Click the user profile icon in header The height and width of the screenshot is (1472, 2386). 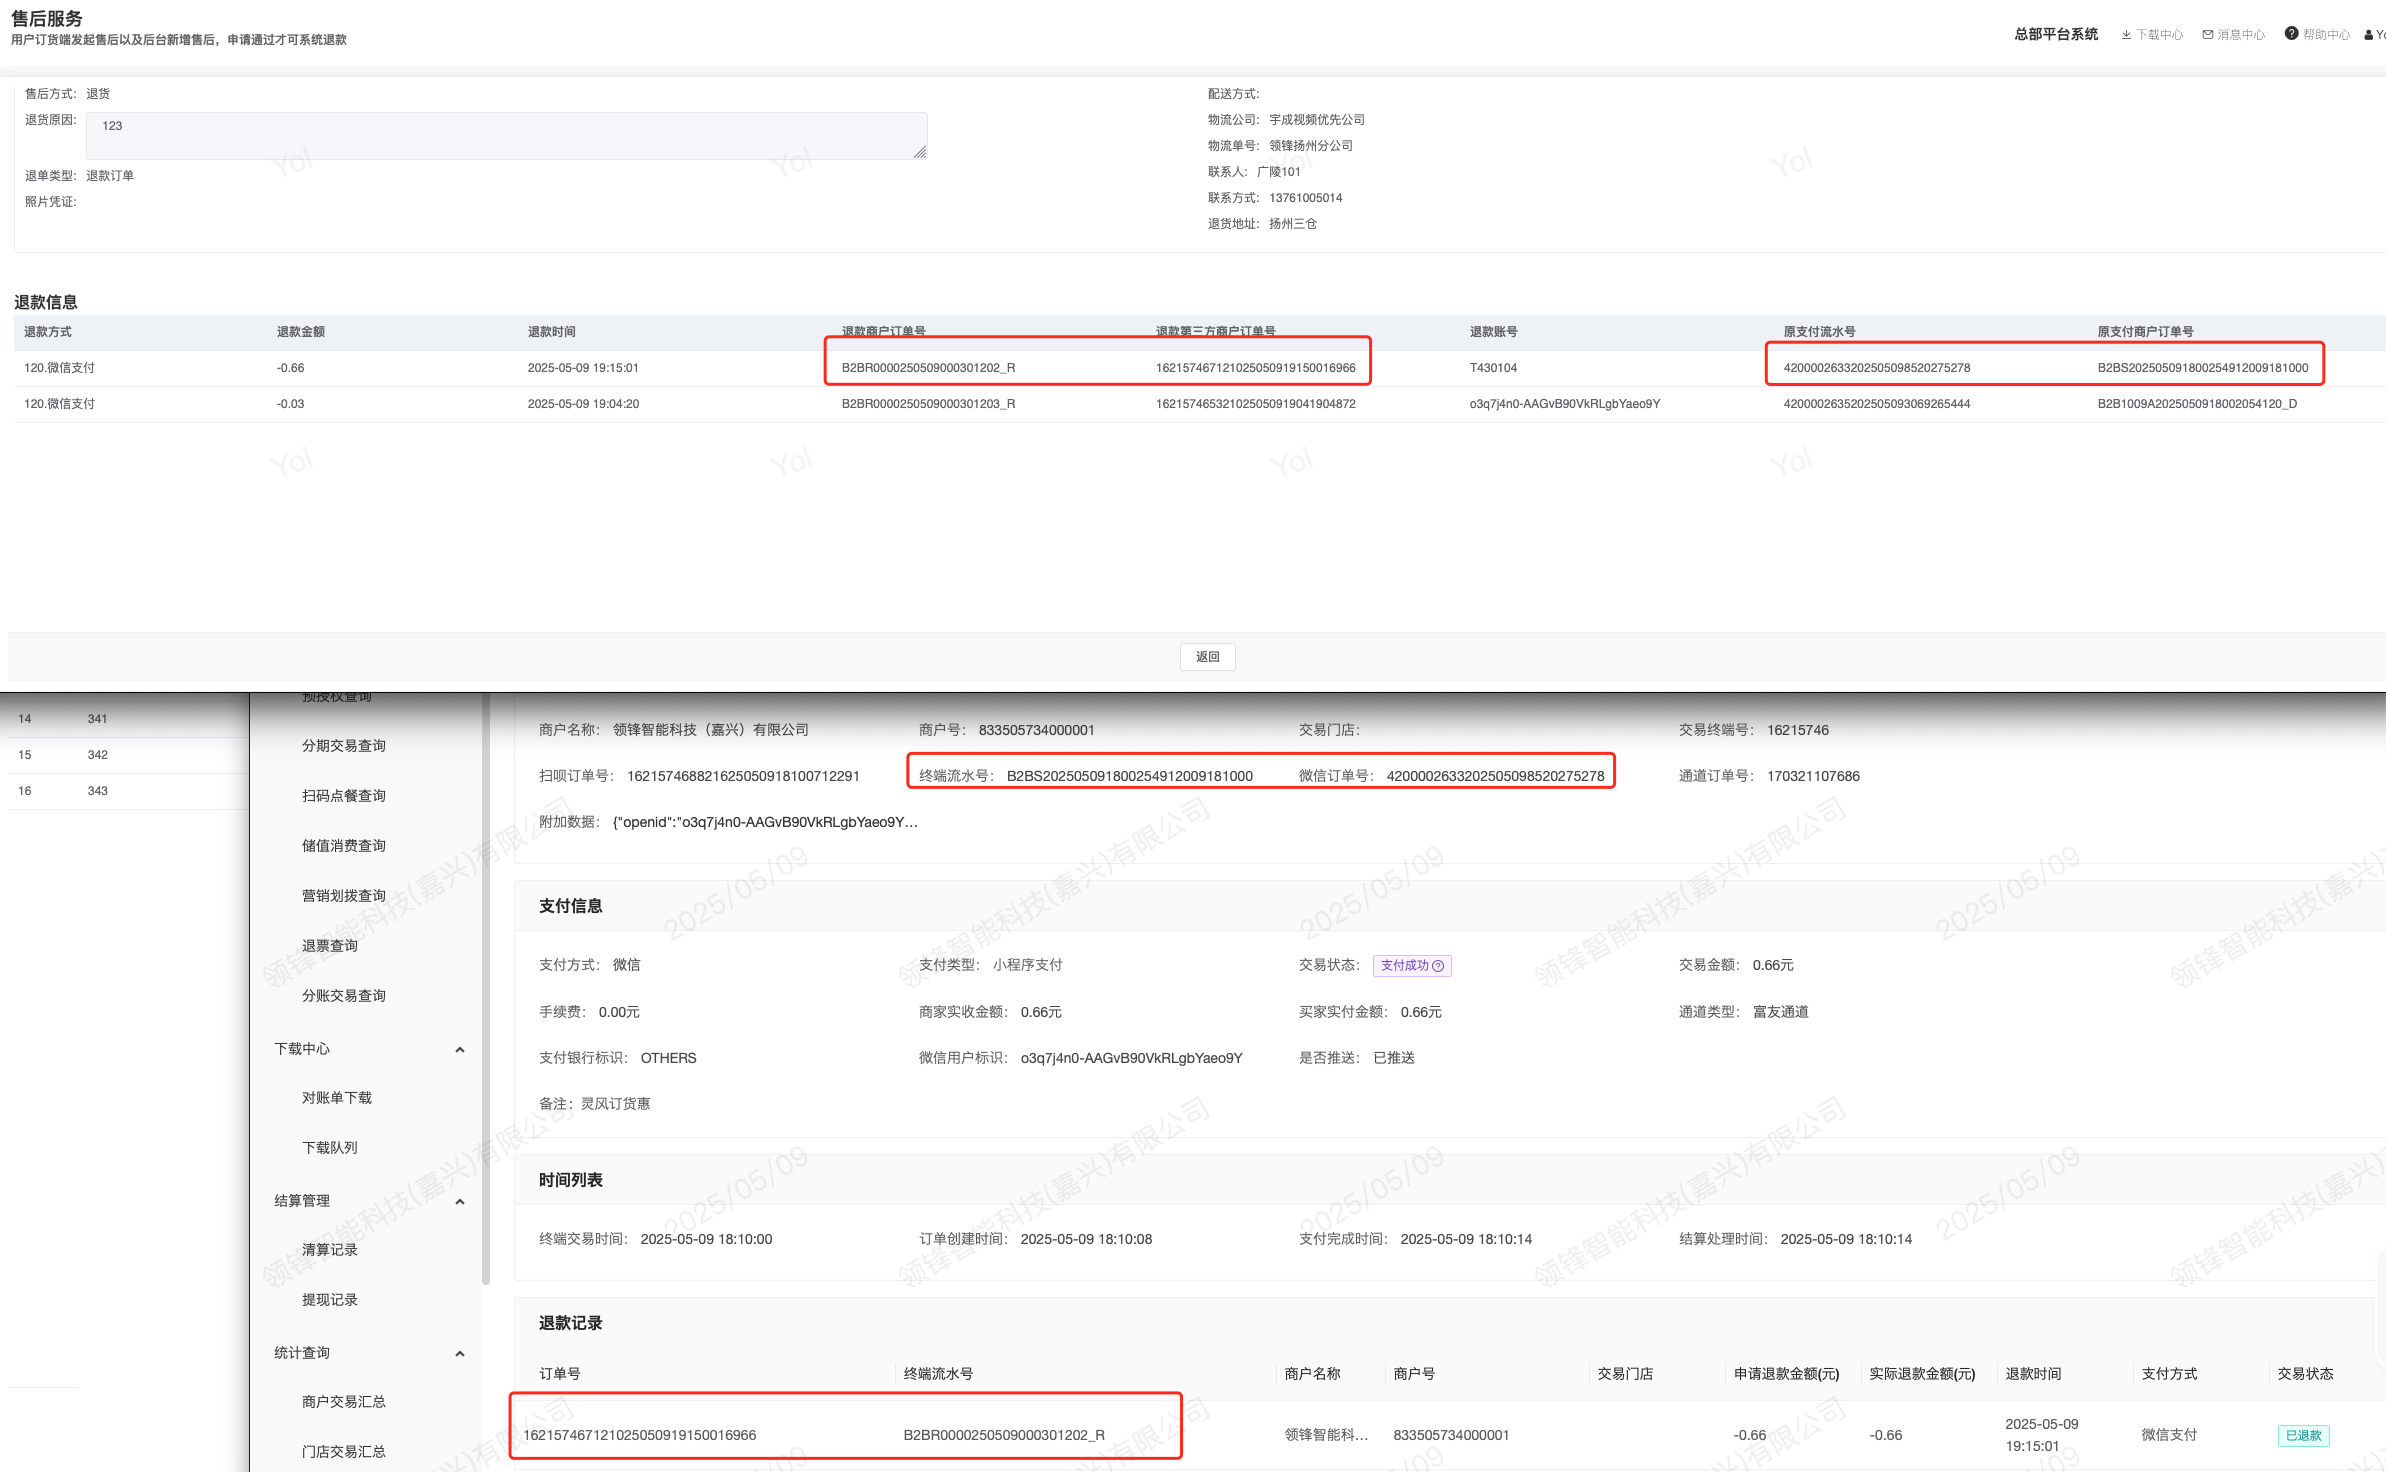2368,35
